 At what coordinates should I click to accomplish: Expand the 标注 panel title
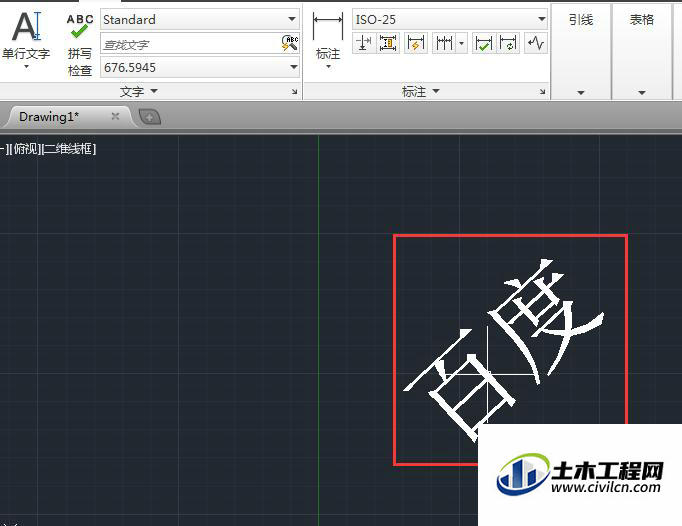(x=421, y=91)
